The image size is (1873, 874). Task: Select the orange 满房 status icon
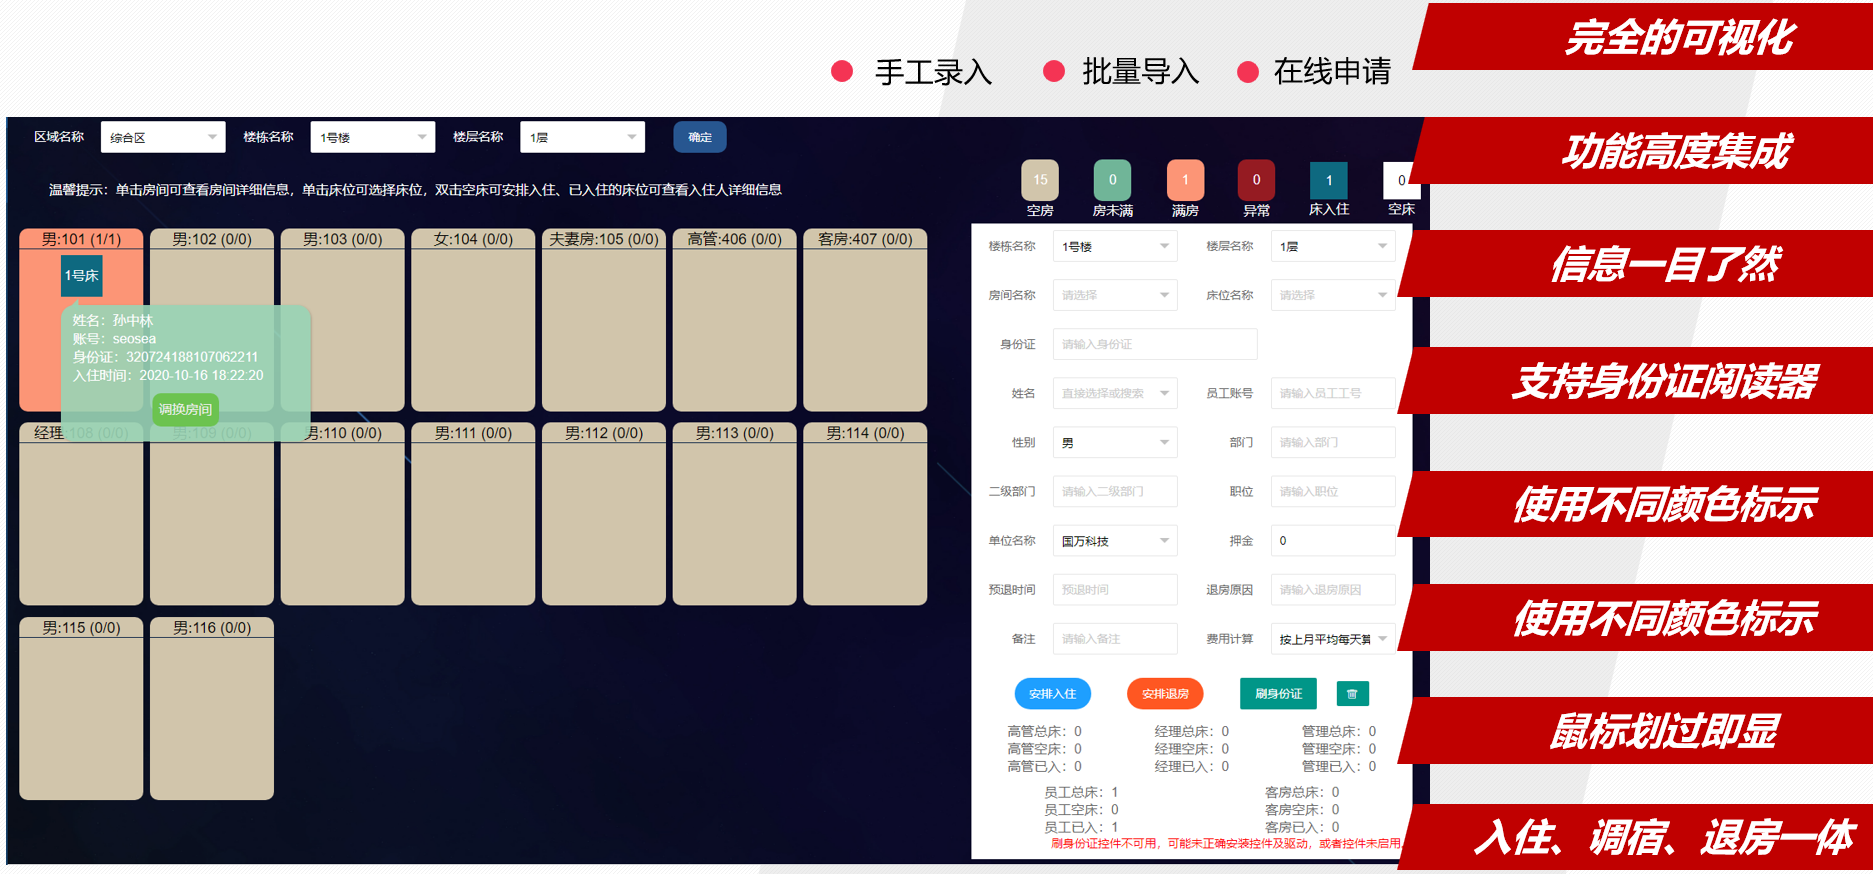(x=1185, y=180)
